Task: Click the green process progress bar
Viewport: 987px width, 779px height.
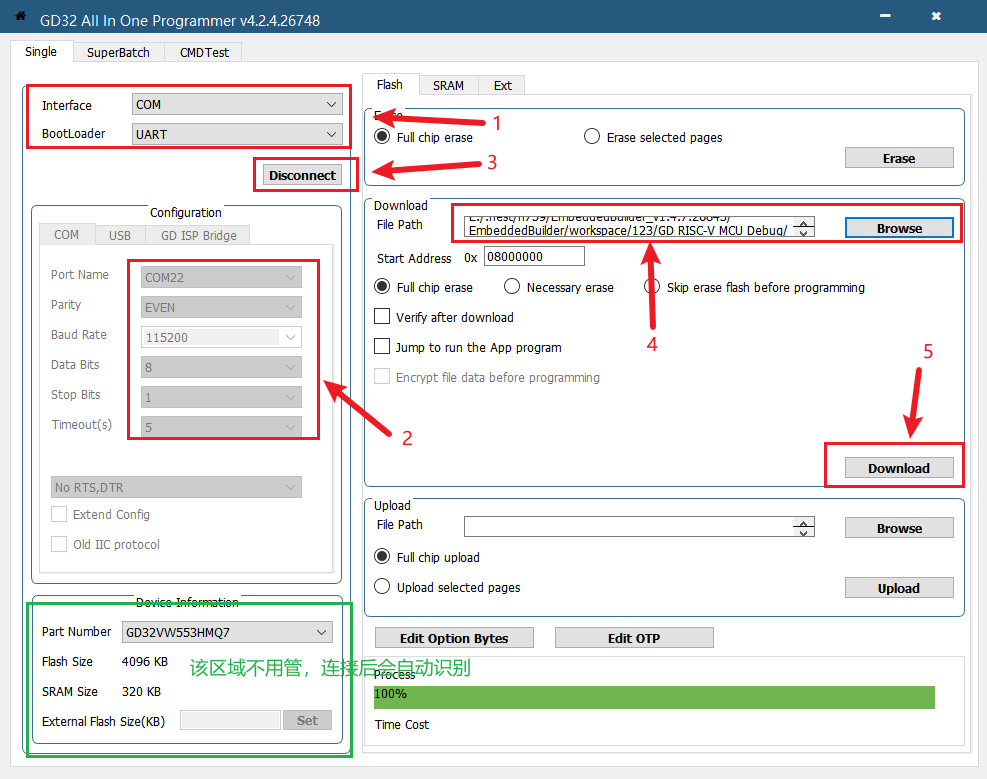Action: tap(654, 696)
